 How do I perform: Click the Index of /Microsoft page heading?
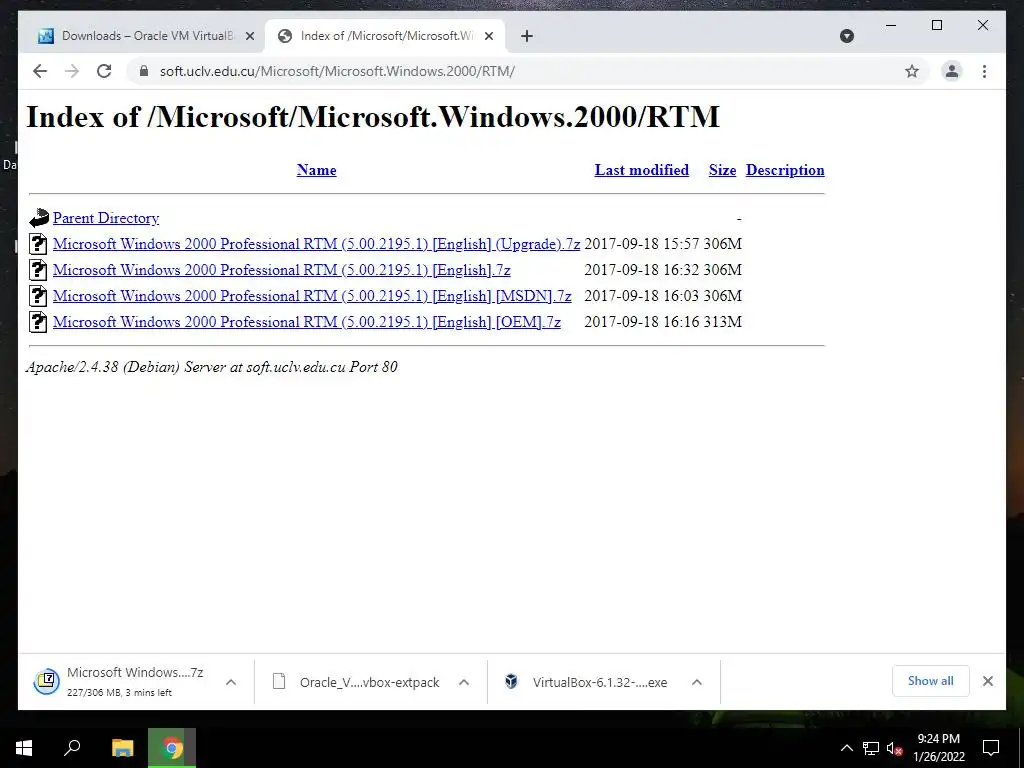click(x=373, y=117)
